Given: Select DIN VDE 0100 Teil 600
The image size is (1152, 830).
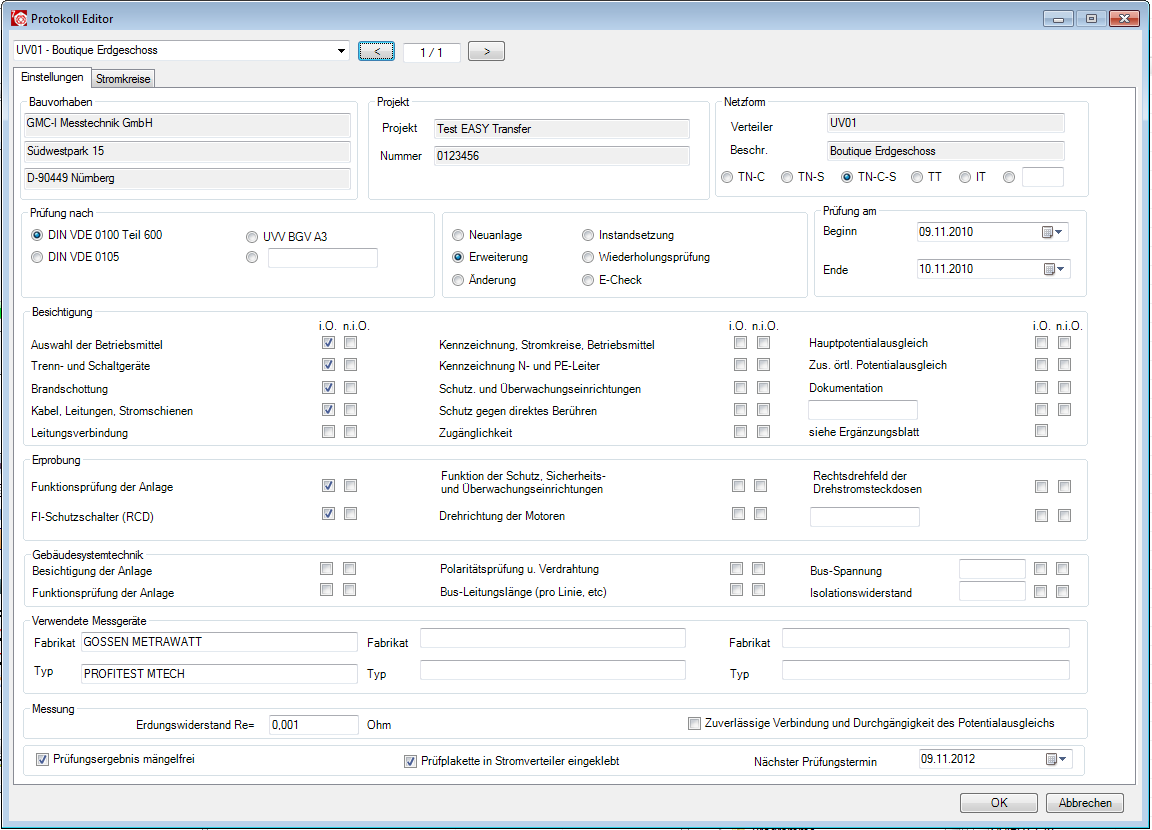Looking at the screenshot, I should (x=37, y=235).
